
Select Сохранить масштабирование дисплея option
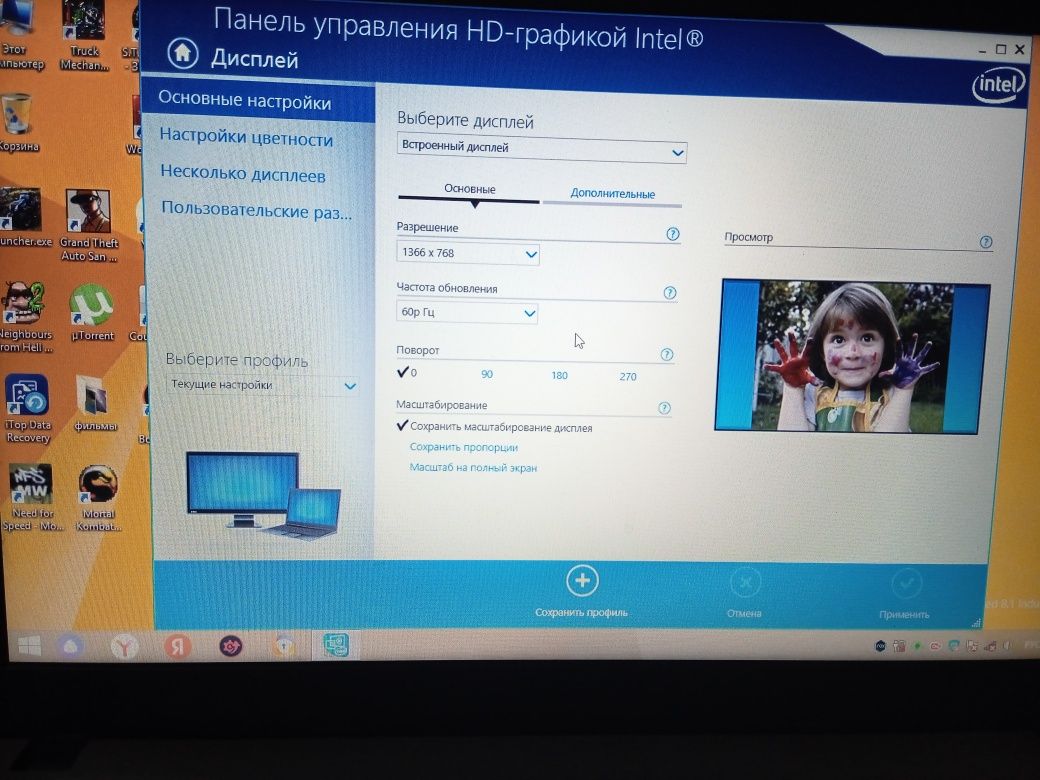pos(494,427)
